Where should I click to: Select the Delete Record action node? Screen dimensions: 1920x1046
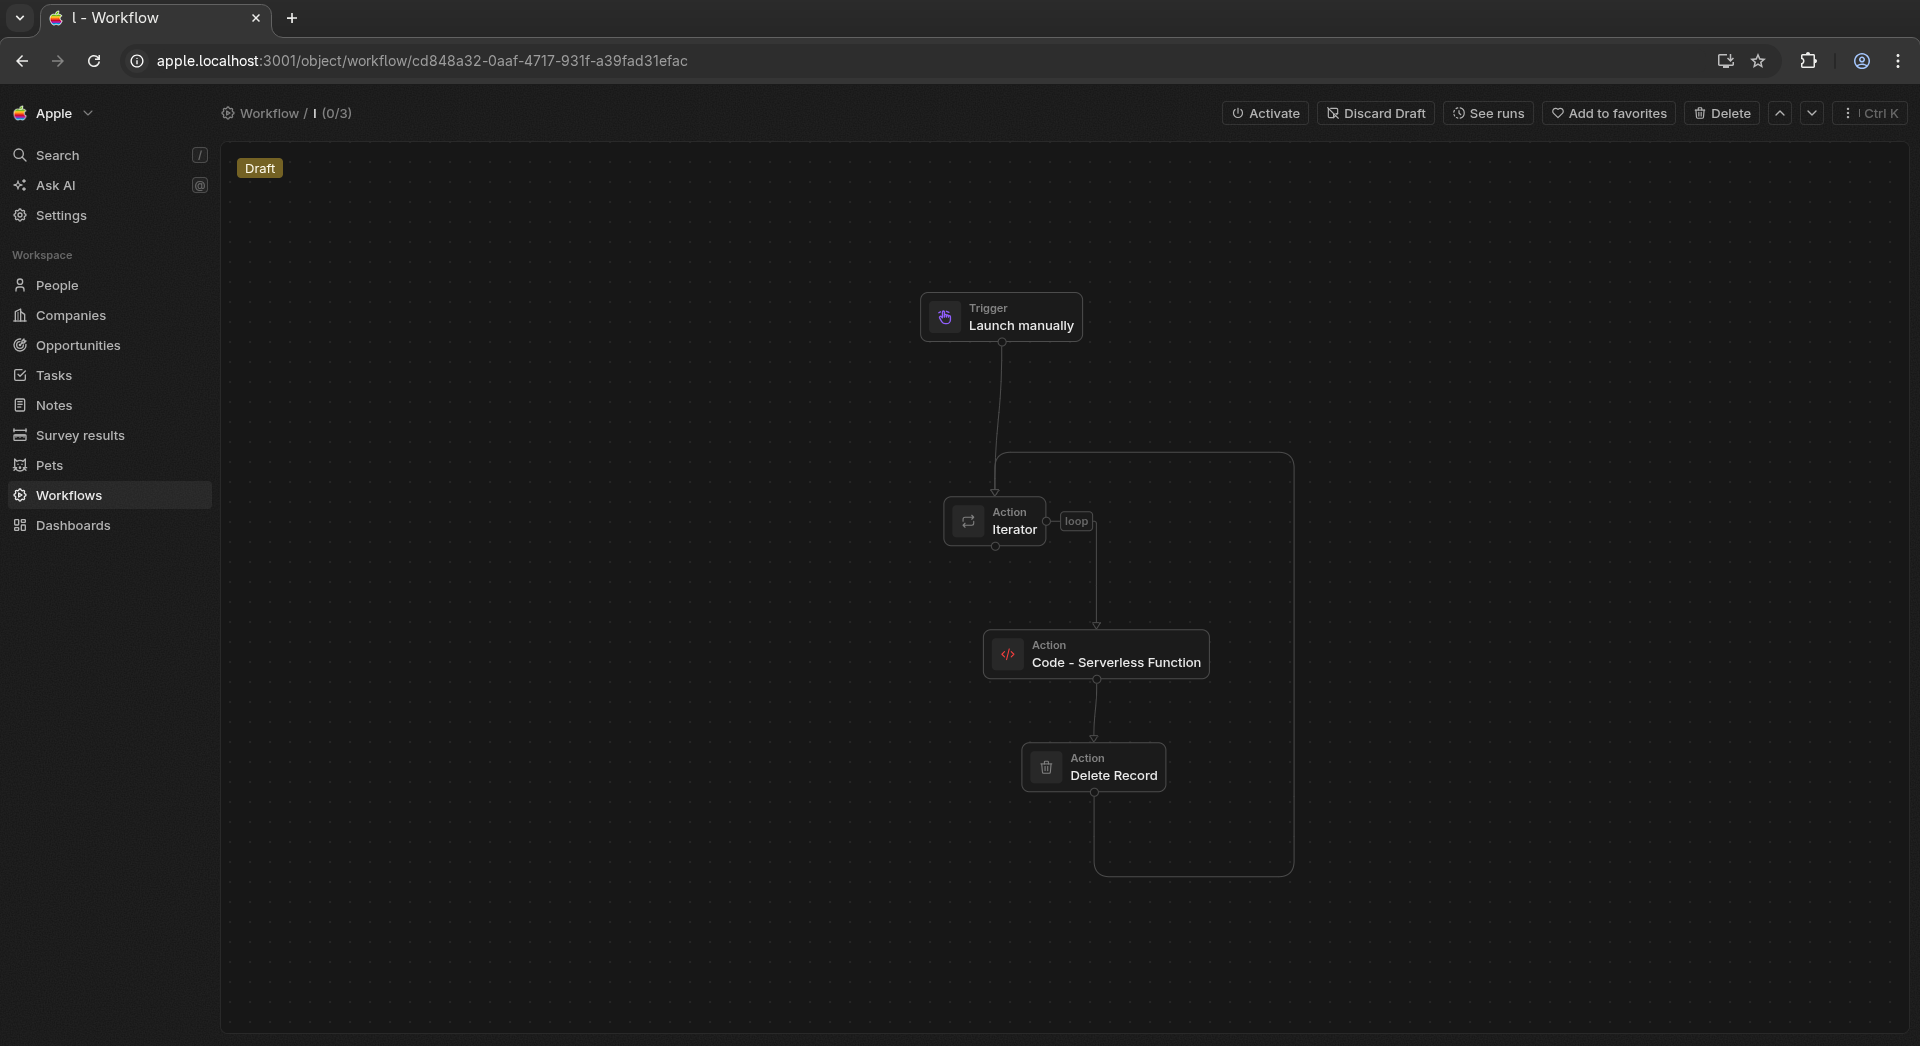point(1094,767)
